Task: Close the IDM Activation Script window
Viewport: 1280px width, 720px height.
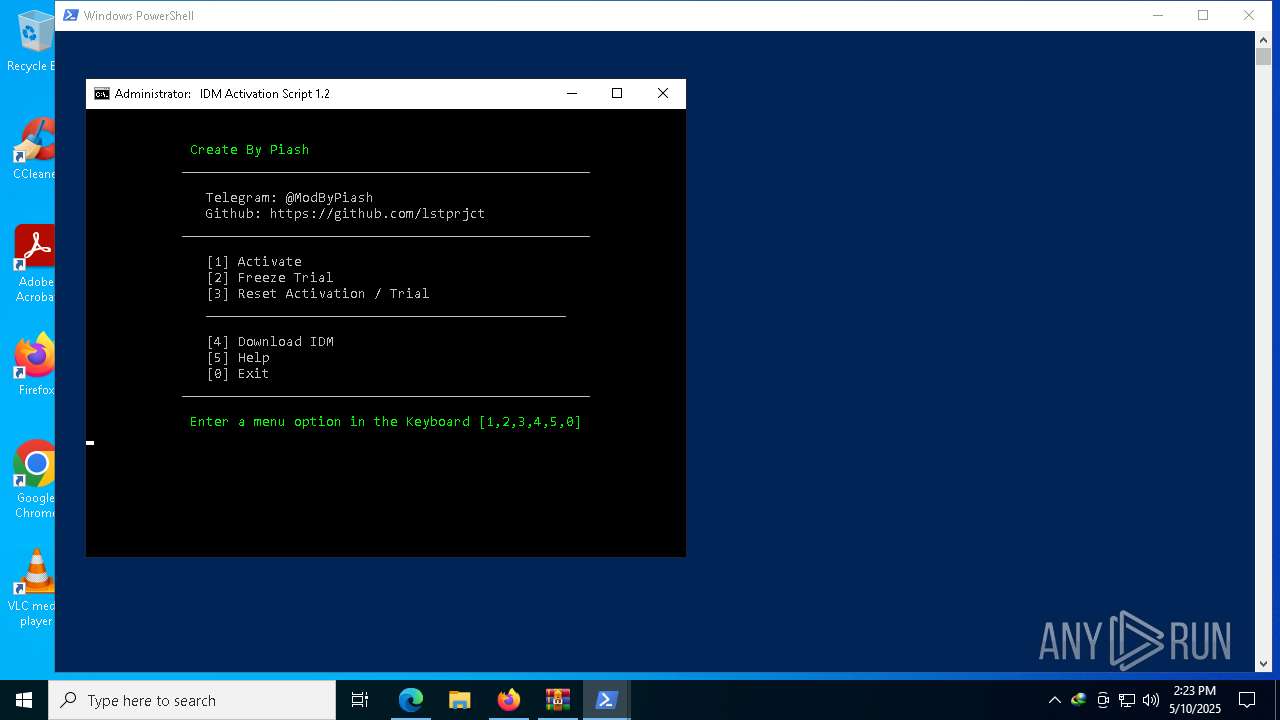Action: pos(662,93)
